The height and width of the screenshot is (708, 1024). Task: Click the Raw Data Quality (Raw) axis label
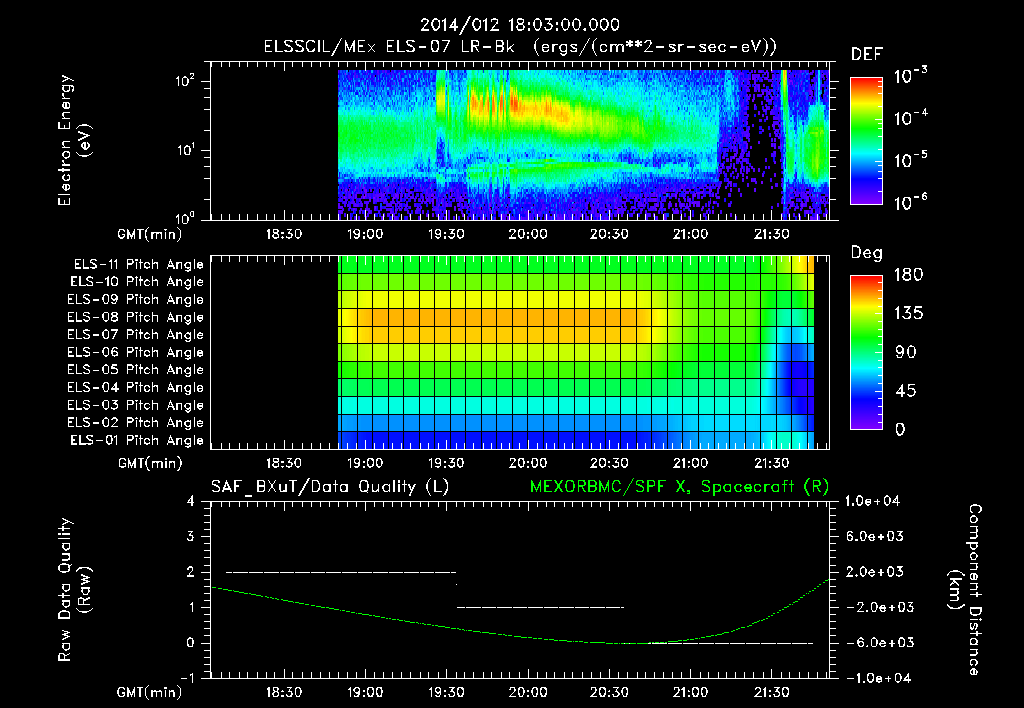[74, 590]
